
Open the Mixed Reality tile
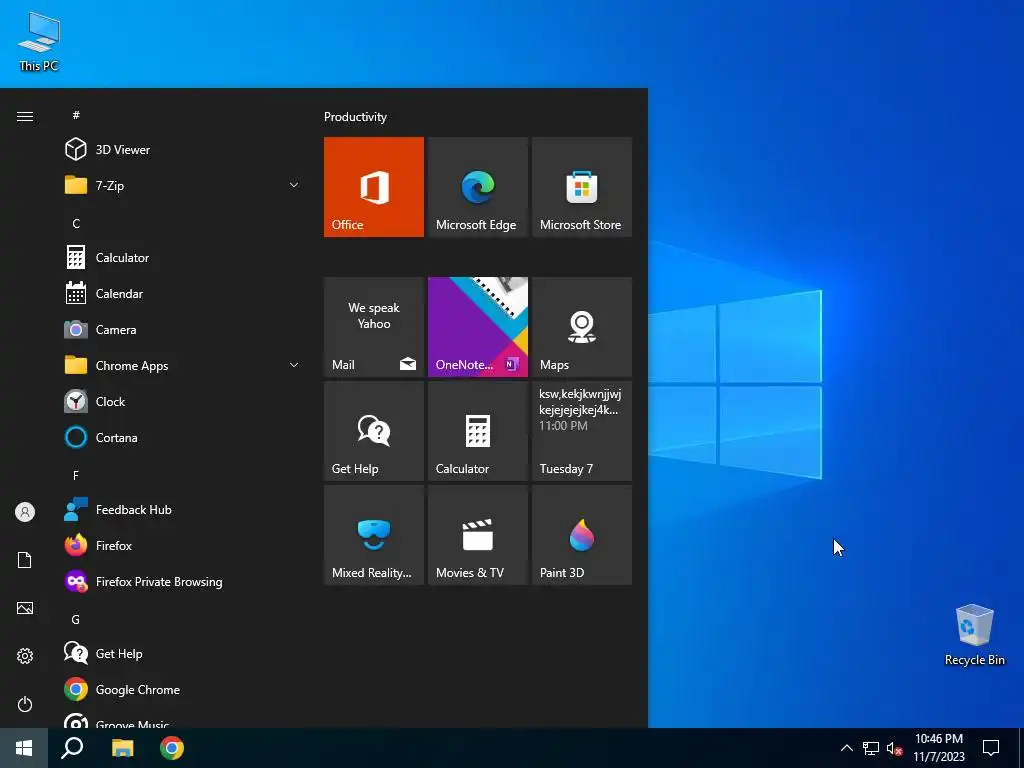(374, 535)
